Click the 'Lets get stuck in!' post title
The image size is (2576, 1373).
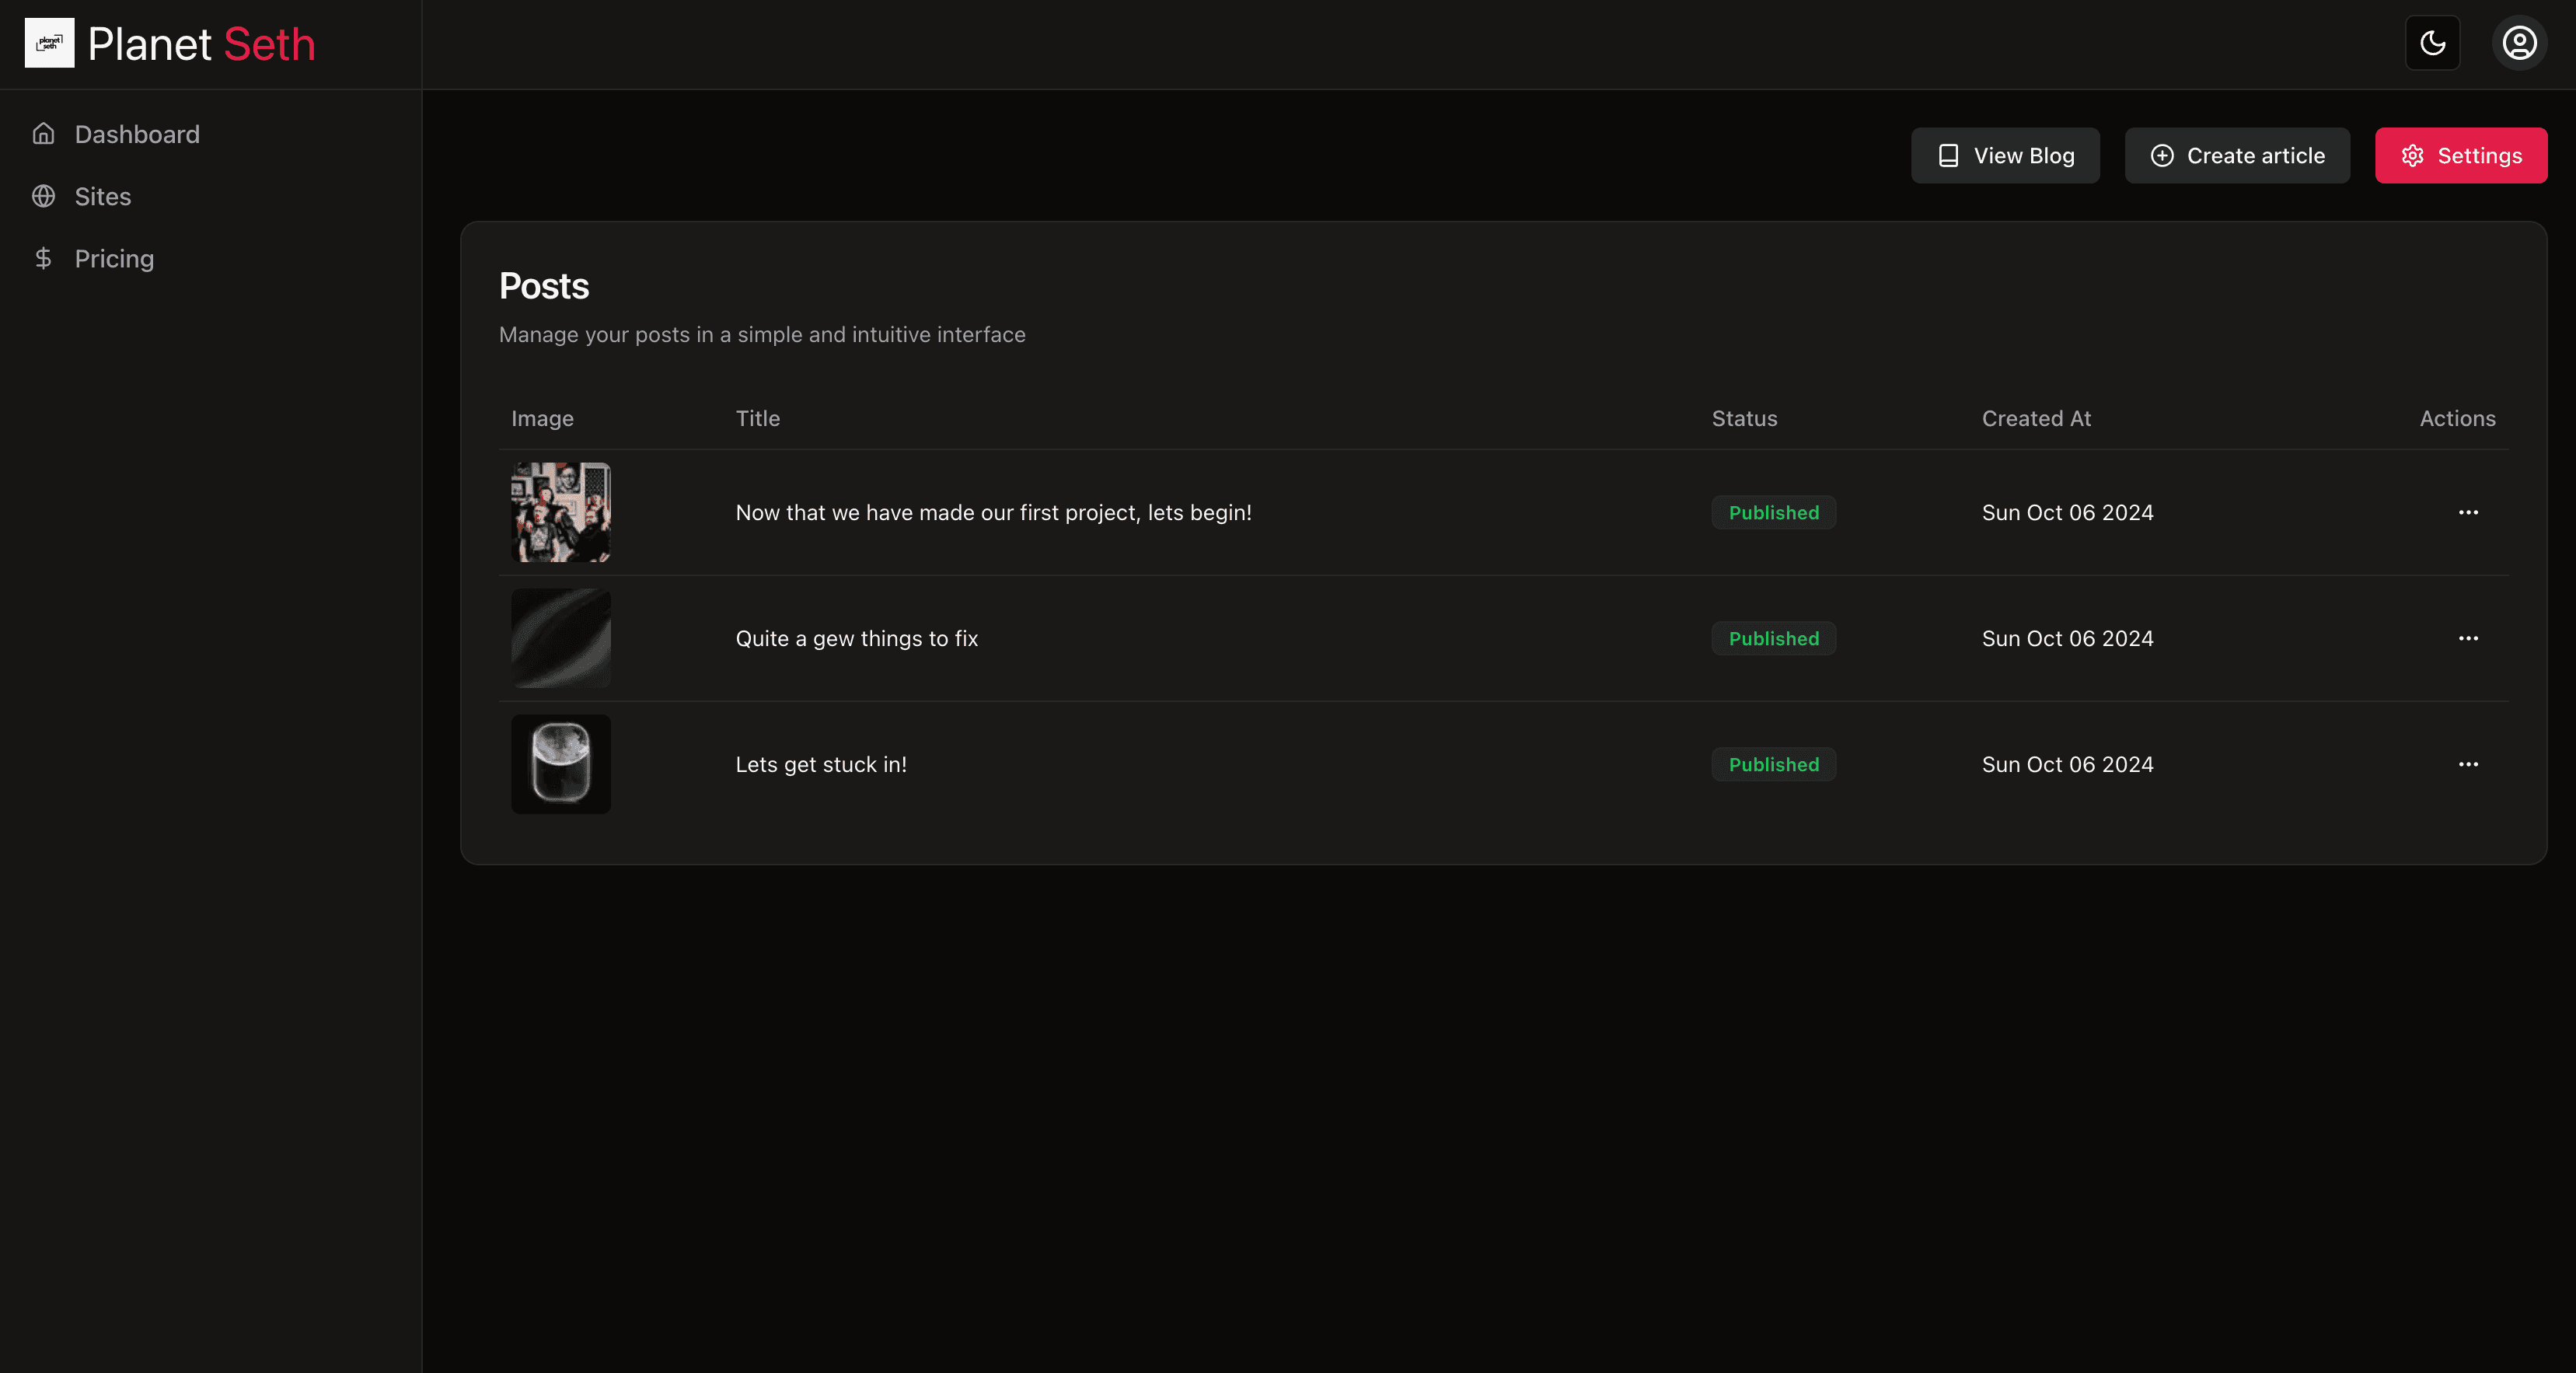coord(821,764)
